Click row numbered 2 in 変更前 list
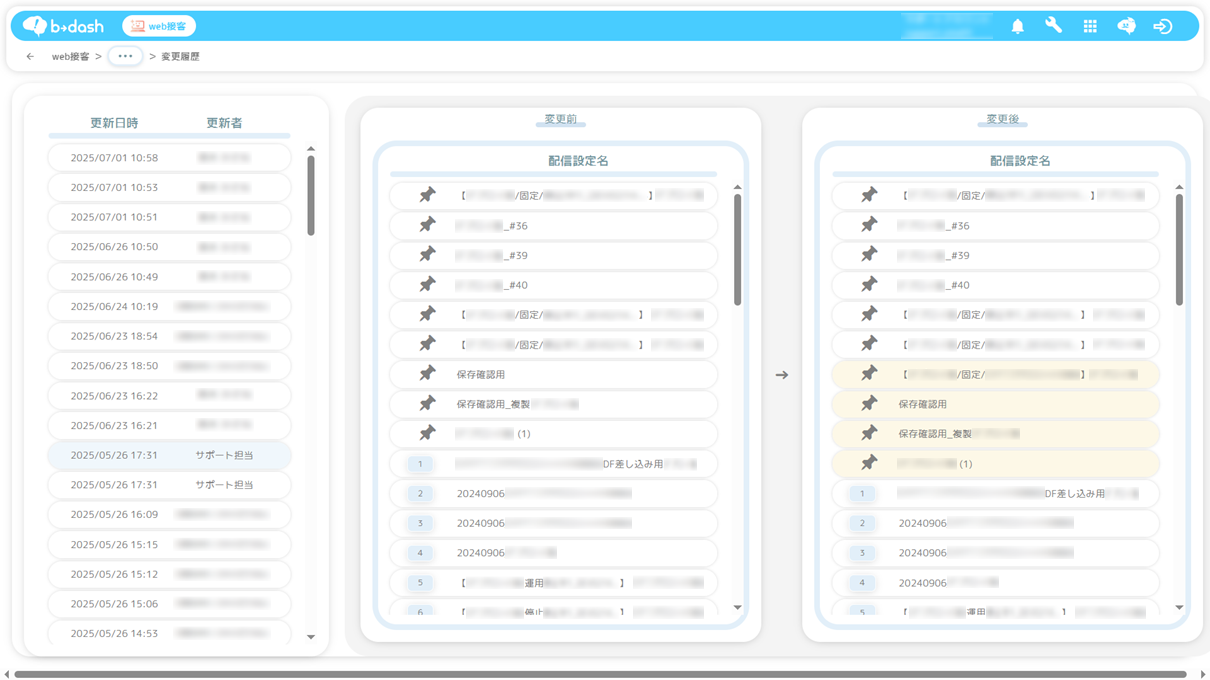This screenshot has width=1210, height=680. [553, 493]
